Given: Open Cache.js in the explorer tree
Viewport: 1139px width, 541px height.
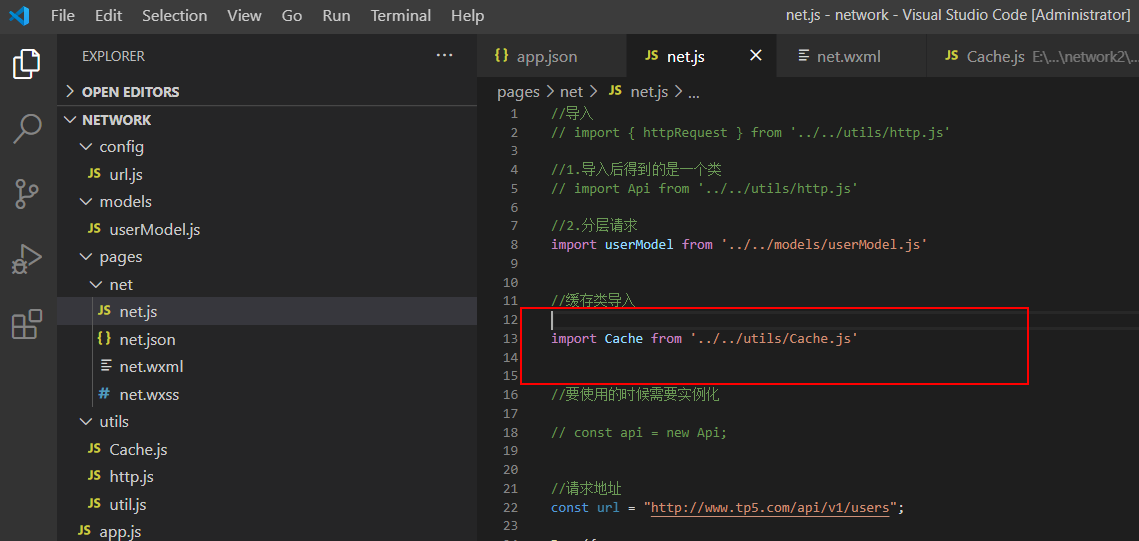Looking at the screenshot, I should coord(267,450).
